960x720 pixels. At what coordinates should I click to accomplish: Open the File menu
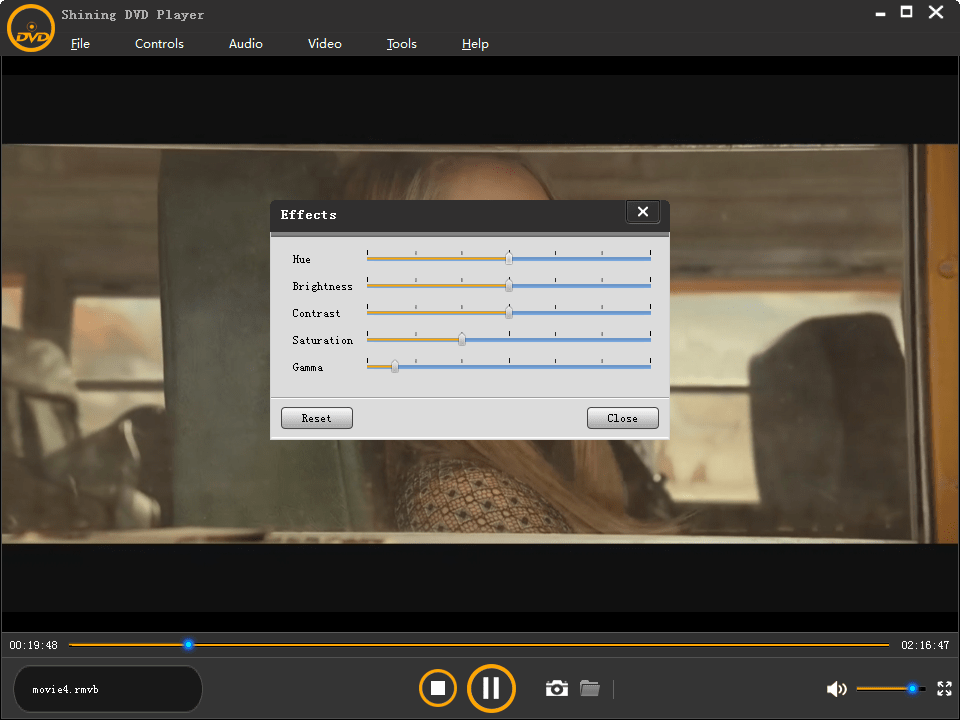click(80, 43)
